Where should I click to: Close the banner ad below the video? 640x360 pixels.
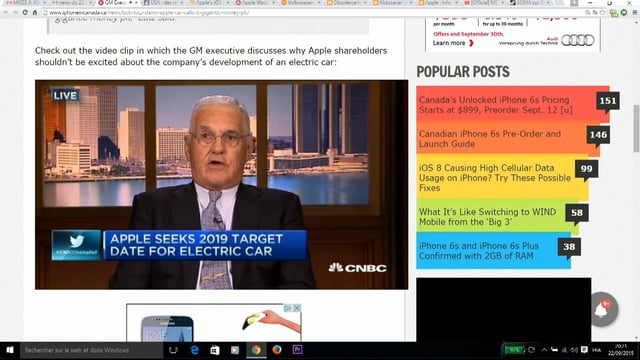pyautogui.click(x=297, y=308)
